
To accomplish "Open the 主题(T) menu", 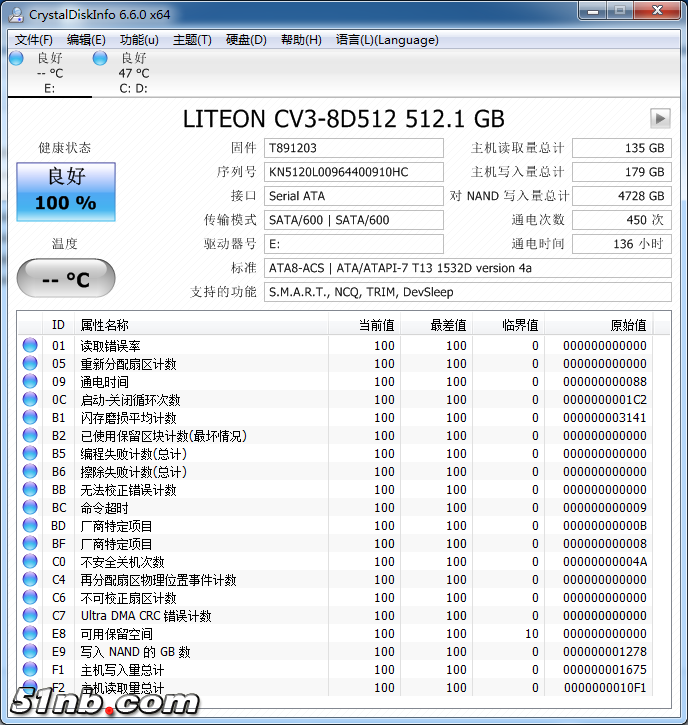I will pyautogui.click(x=192, y=40).
